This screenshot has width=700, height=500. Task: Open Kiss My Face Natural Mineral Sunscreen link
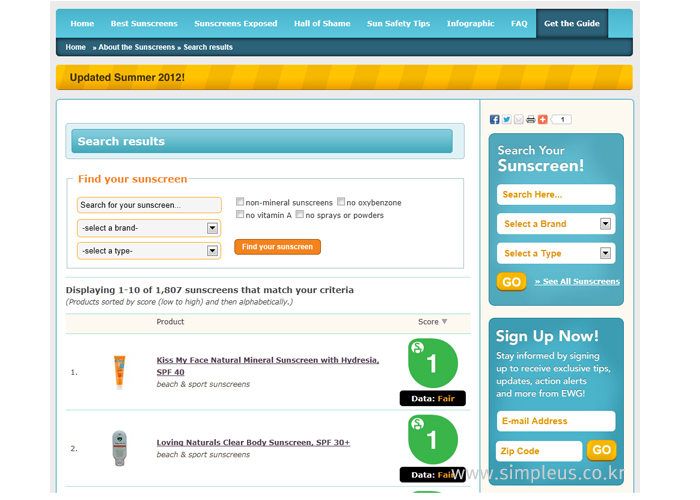point(267,366)
